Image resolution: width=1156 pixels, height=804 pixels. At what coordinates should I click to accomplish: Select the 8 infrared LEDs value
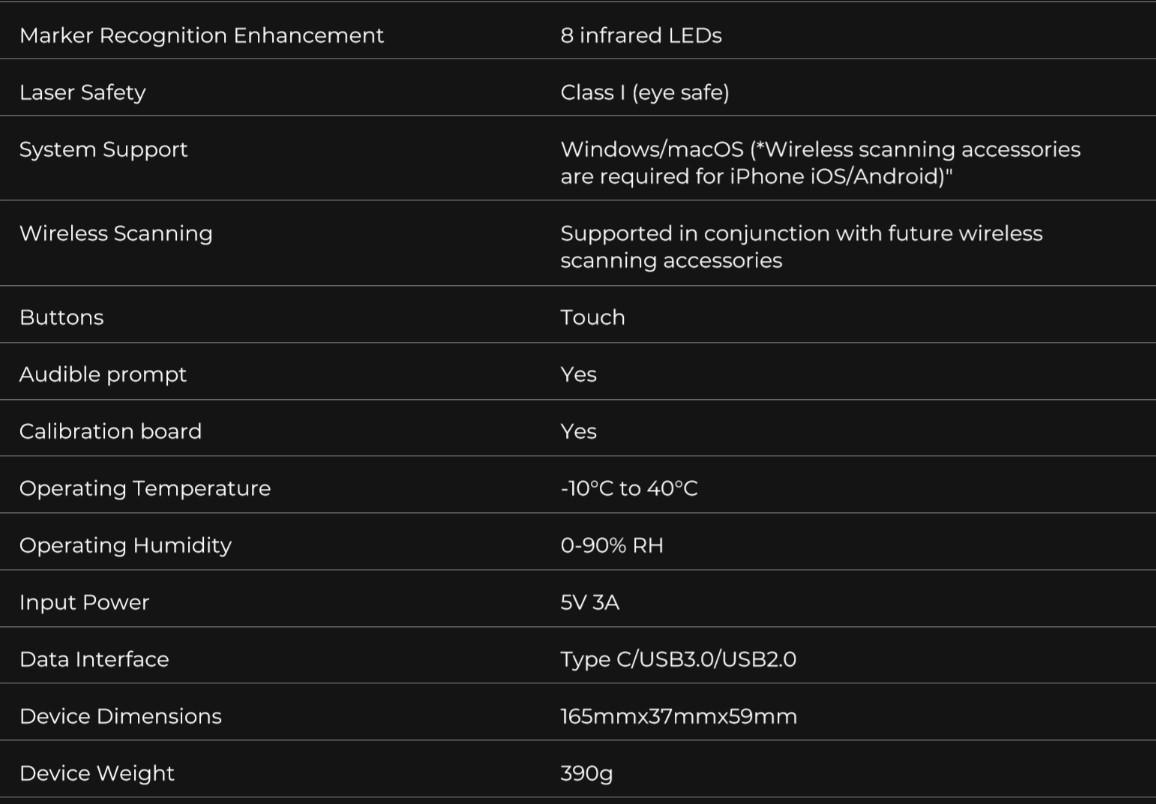(x=641, y=36)
